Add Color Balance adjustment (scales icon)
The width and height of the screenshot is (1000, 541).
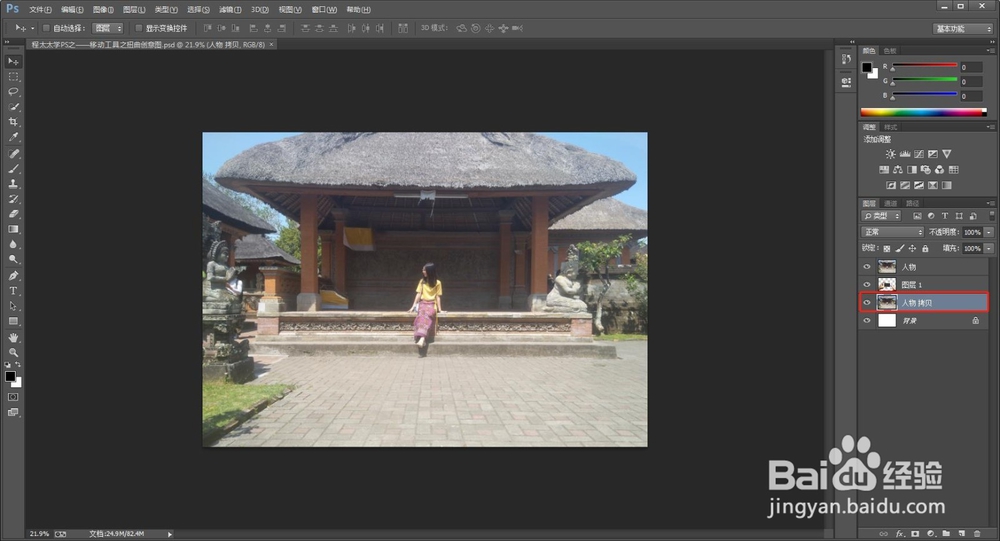[x=897, y=170]
